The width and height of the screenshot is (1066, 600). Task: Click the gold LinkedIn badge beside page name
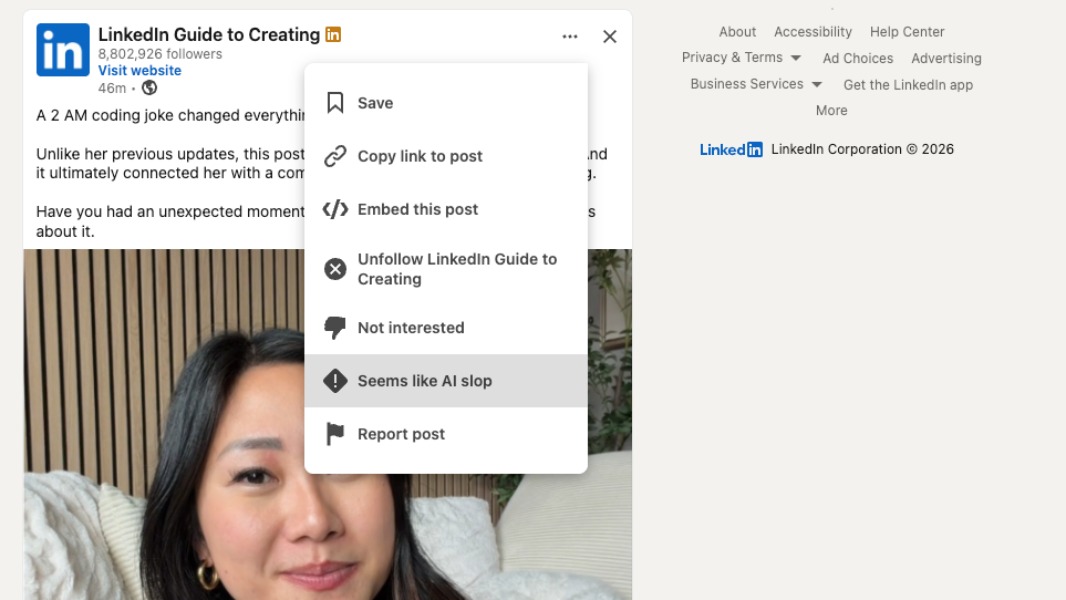click(333, 35)
